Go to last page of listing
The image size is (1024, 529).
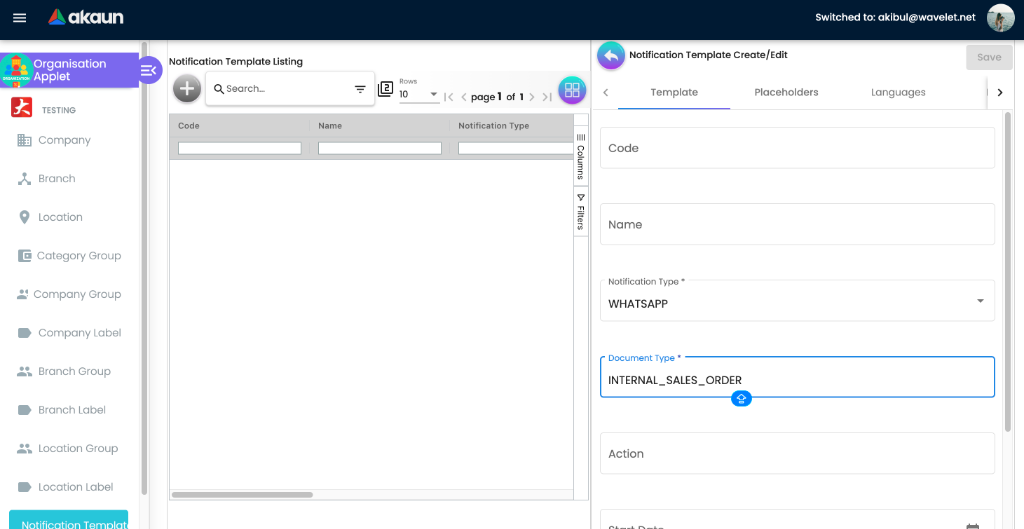pos(547,97)
